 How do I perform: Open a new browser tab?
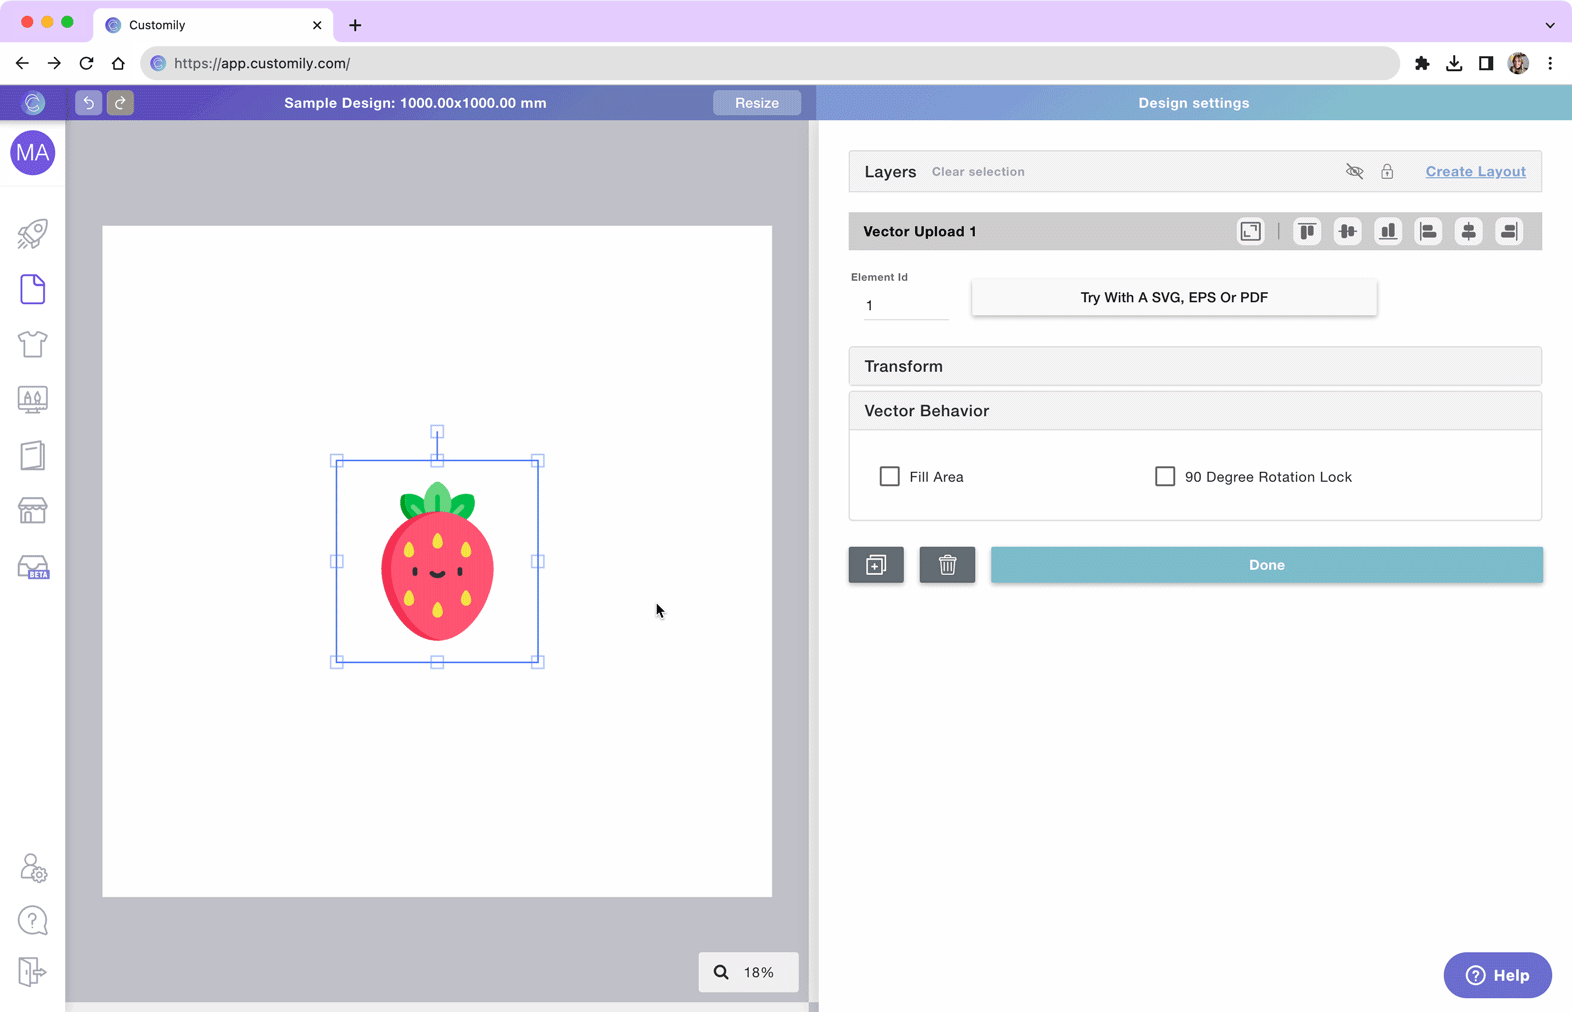(x=355, y=25)
